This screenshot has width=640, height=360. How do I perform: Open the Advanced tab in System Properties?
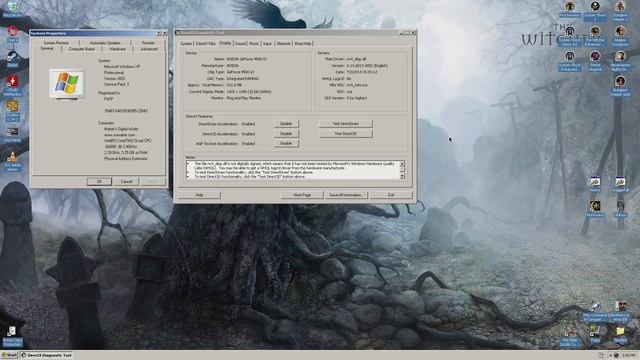pos(149,49)
